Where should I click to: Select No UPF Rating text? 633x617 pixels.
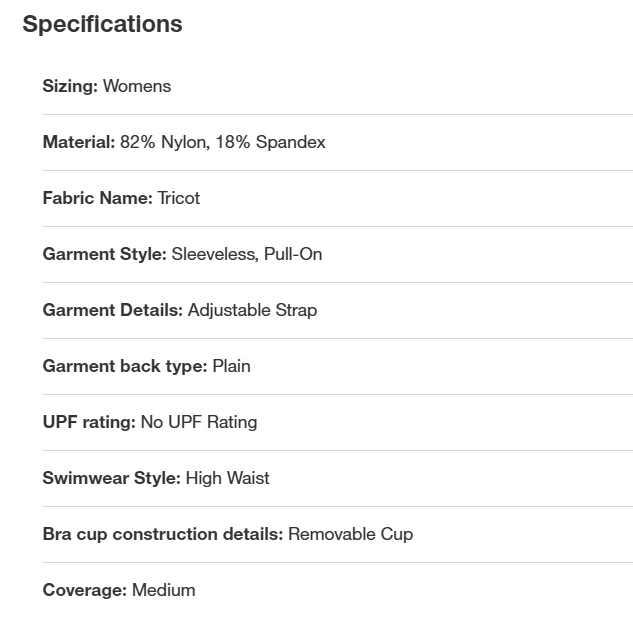point(199,422)
